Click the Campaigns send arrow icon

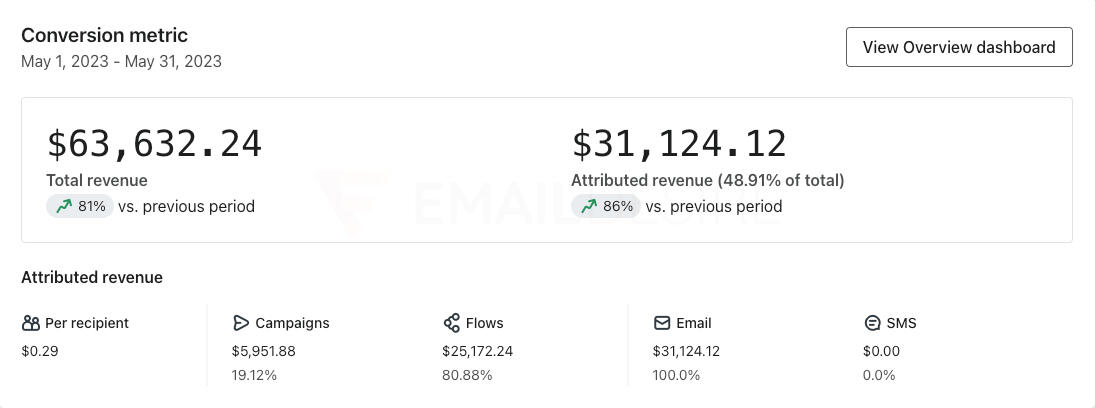point(240,323)
